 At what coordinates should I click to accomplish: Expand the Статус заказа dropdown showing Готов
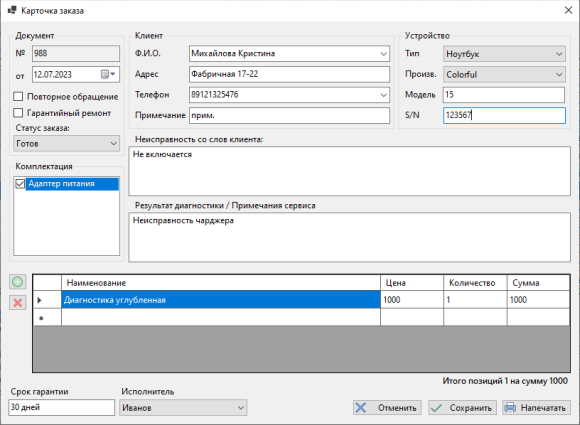(x=67, y=143)
